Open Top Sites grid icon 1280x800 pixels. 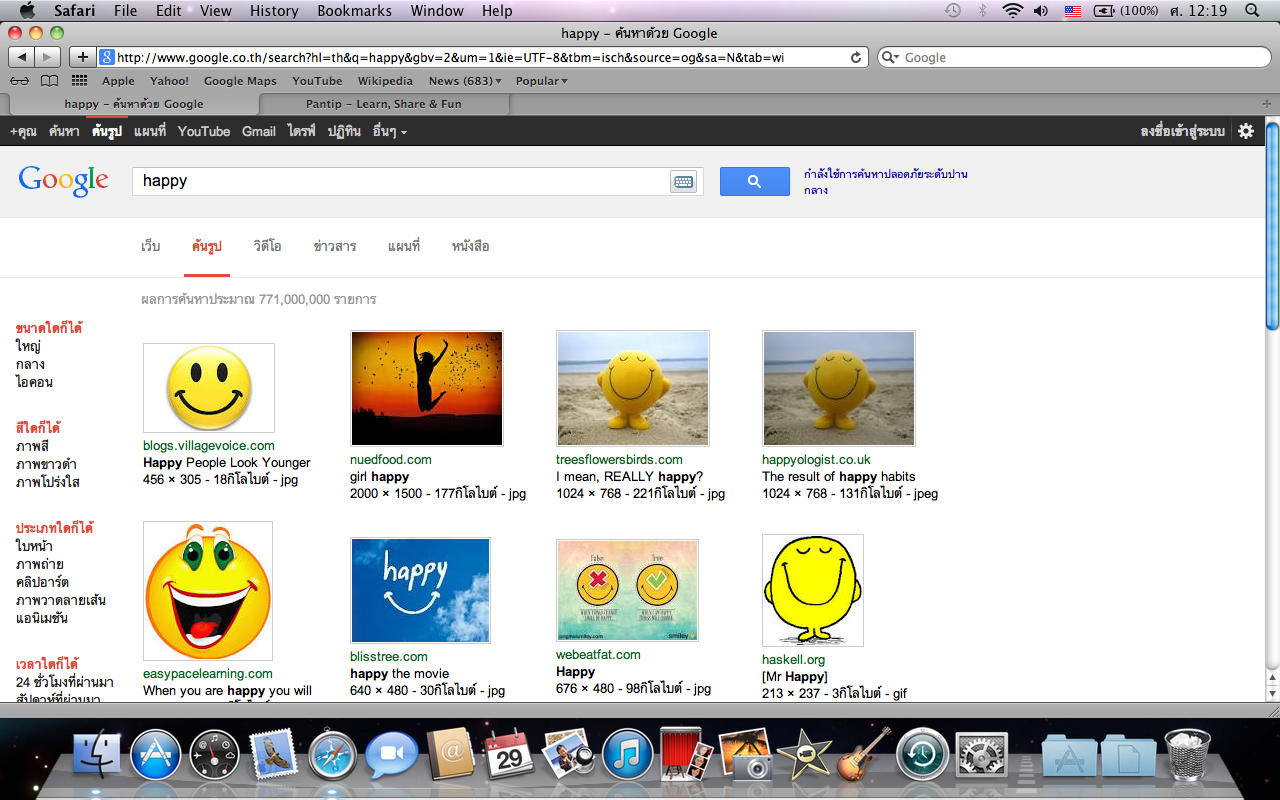pos(79,81)
